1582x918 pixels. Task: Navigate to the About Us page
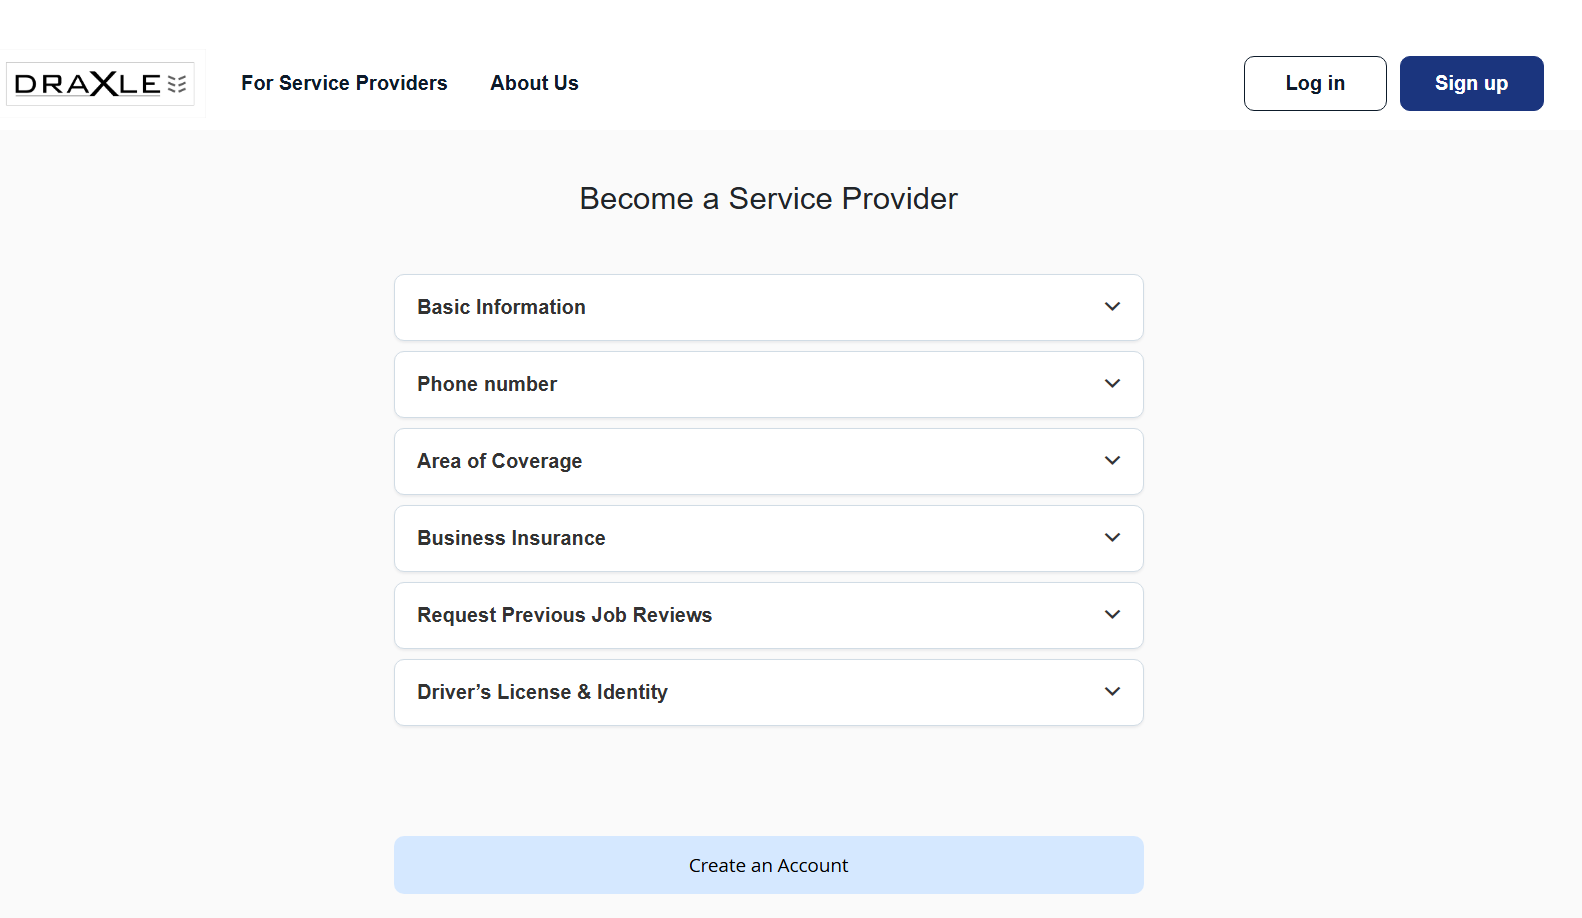click(534, 83)
